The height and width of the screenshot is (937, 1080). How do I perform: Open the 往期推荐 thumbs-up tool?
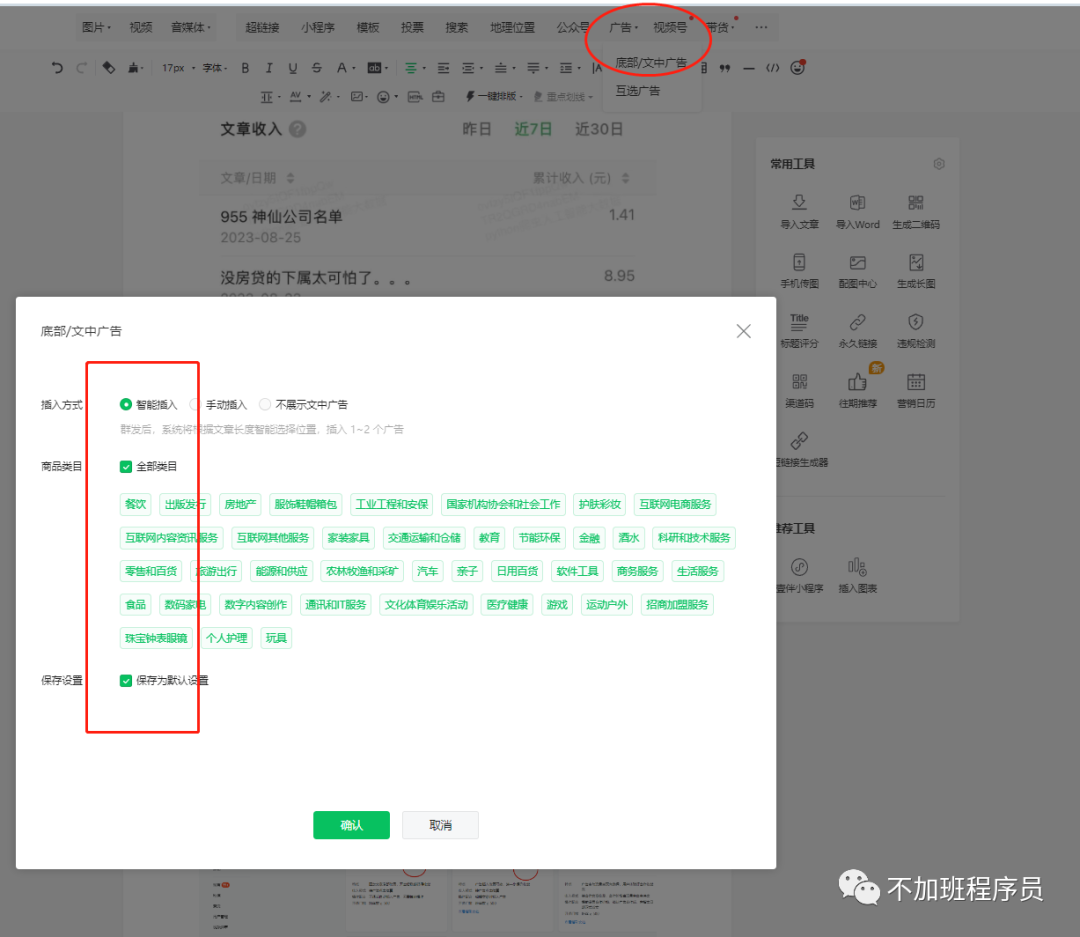858,390
